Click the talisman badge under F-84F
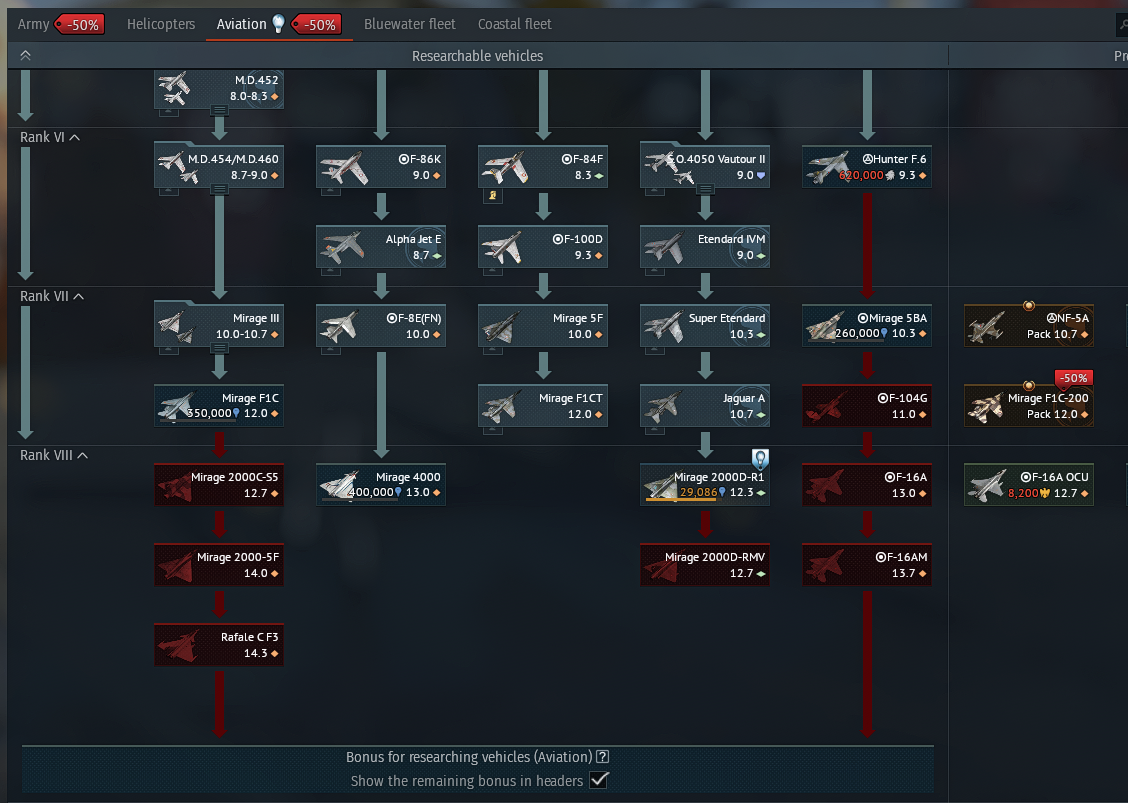The image size is (1128, 803). coord(493,195)
